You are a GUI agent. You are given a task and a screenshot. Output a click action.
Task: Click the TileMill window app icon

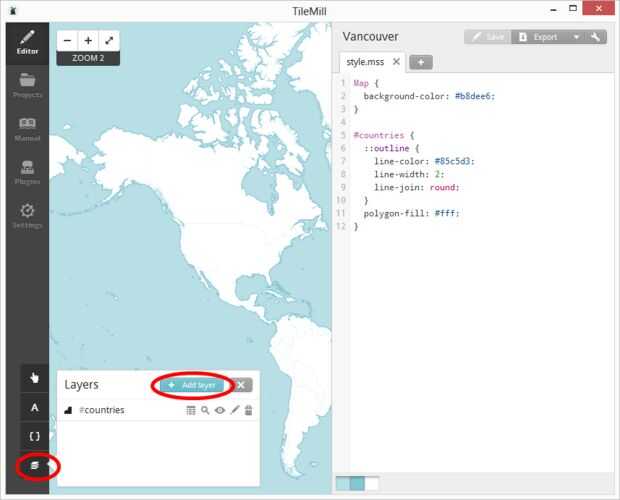[x=13, y=11]
